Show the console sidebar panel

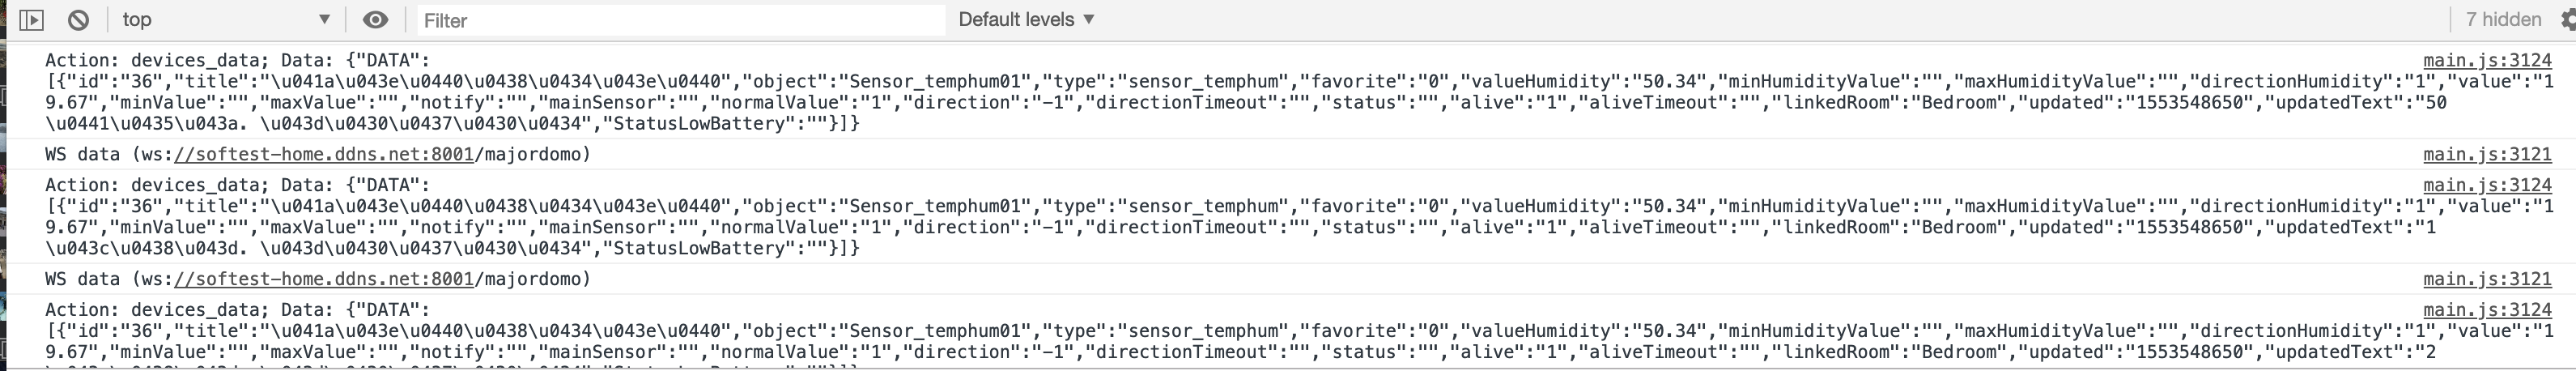[x=32, y=20]
